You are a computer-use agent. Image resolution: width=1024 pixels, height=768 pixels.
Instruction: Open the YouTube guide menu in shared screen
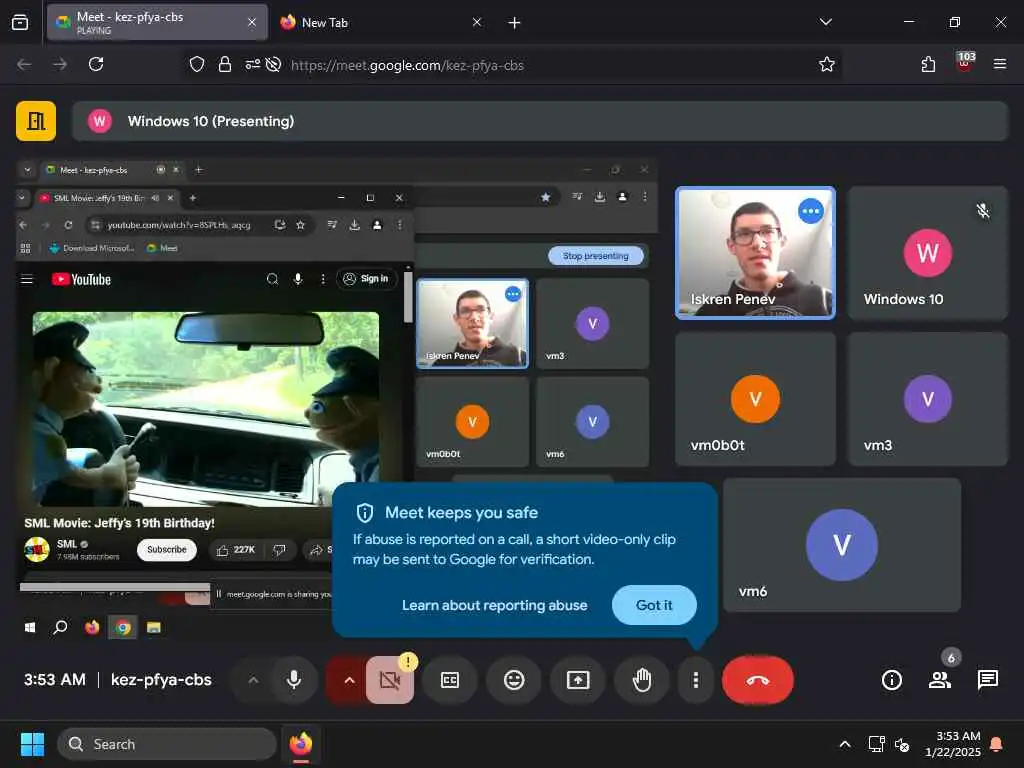[x=27, y=280]
